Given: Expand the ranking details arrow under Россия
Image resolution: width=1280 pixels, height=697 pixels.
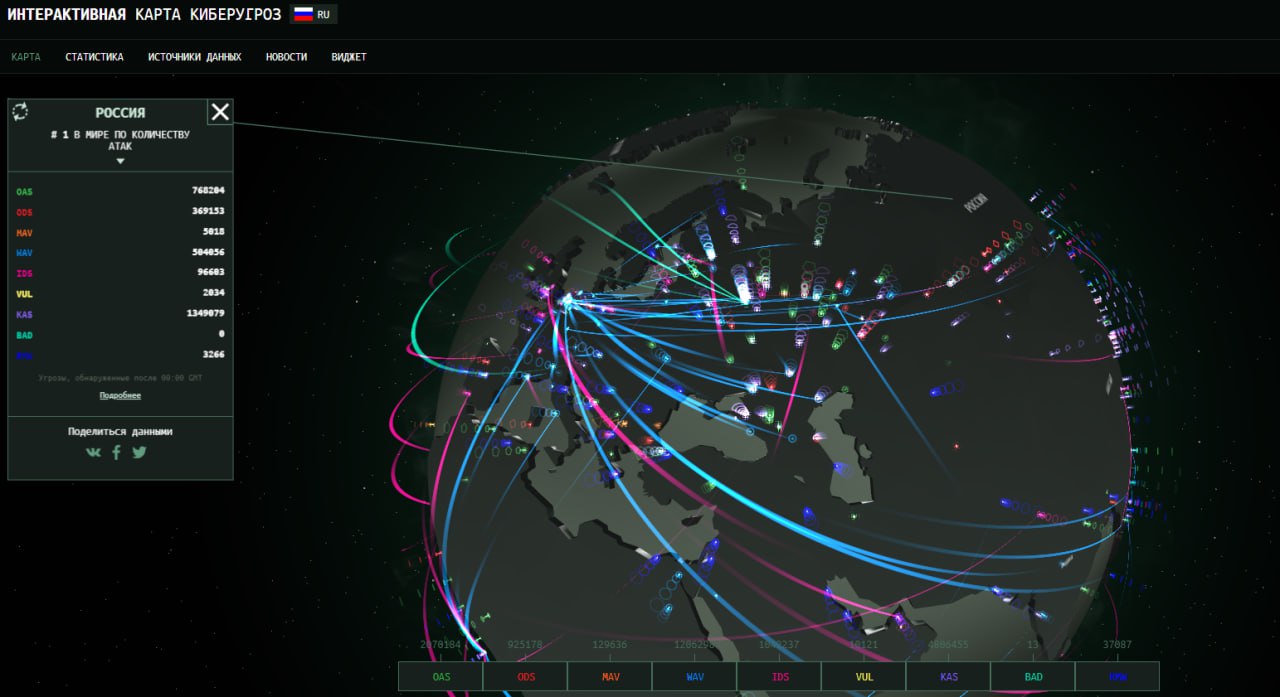Looking at the screenshot, I should [120, 161].
